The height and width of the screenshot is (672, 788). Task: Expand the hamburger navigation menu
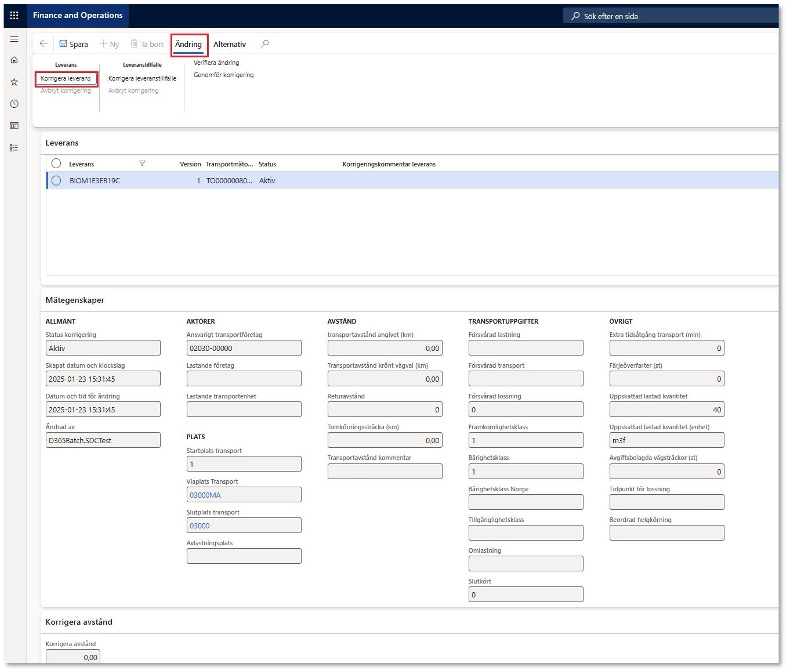[x=14, y=39]
